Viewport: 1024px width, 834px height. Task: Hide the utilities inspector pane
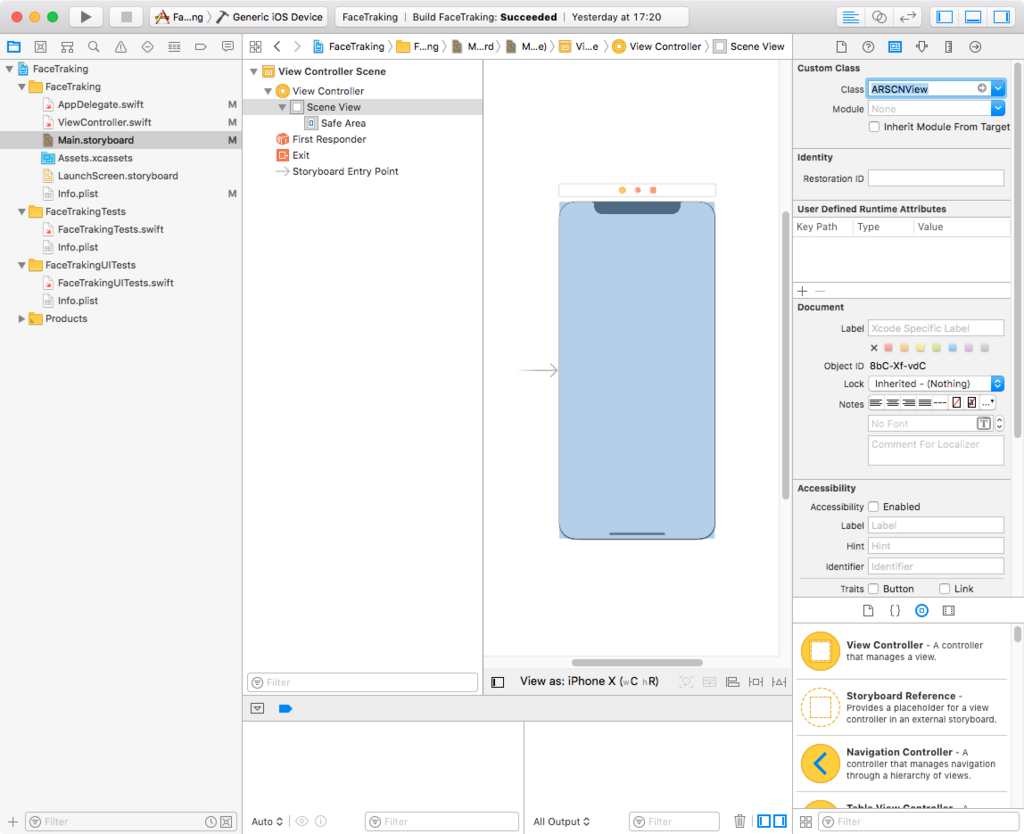1001,17
